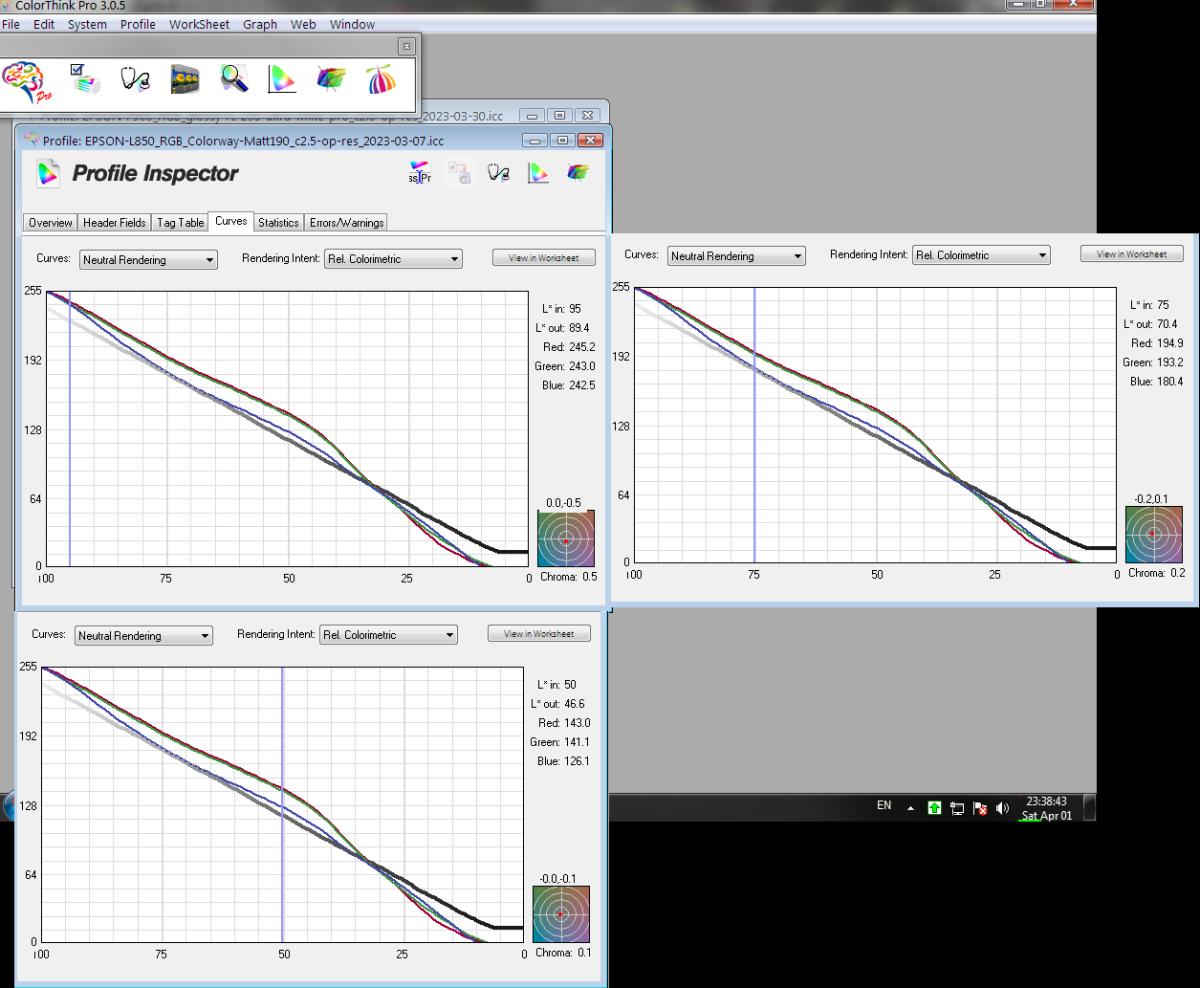1200x988 pixels.
Task: Click the volume speaker icon in system tray
Action: (1003, 808)
